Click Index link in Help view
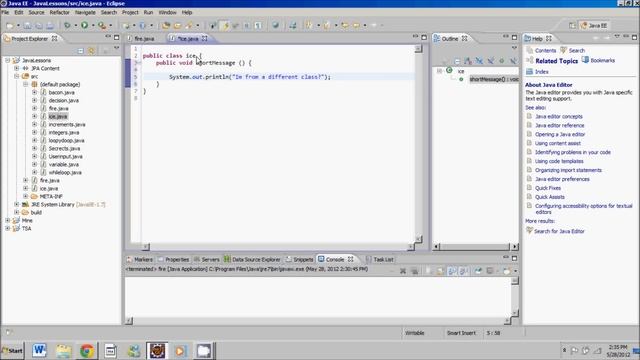 542,71
